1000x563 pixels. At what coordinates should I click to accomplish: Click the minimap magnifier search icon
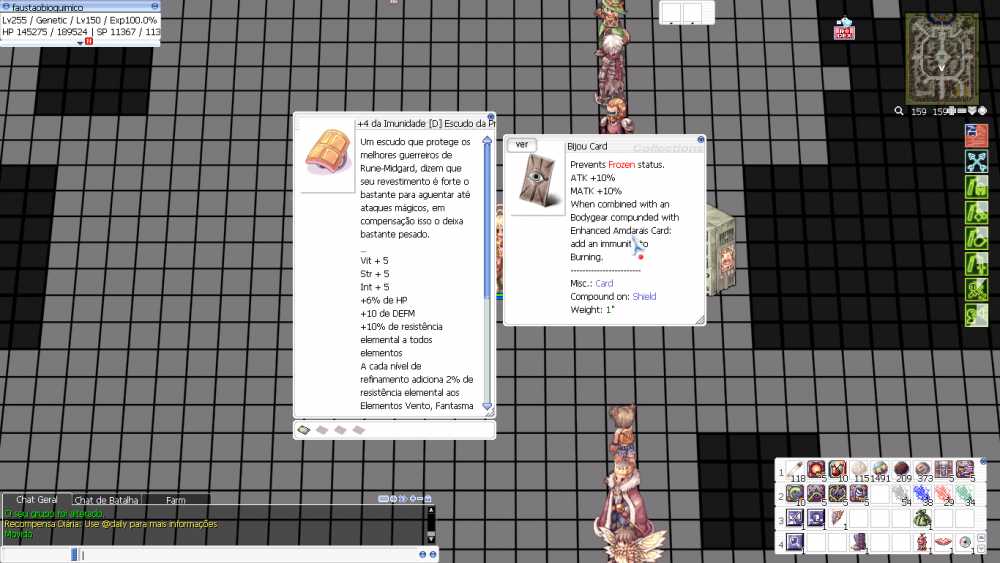coord(899,111)
